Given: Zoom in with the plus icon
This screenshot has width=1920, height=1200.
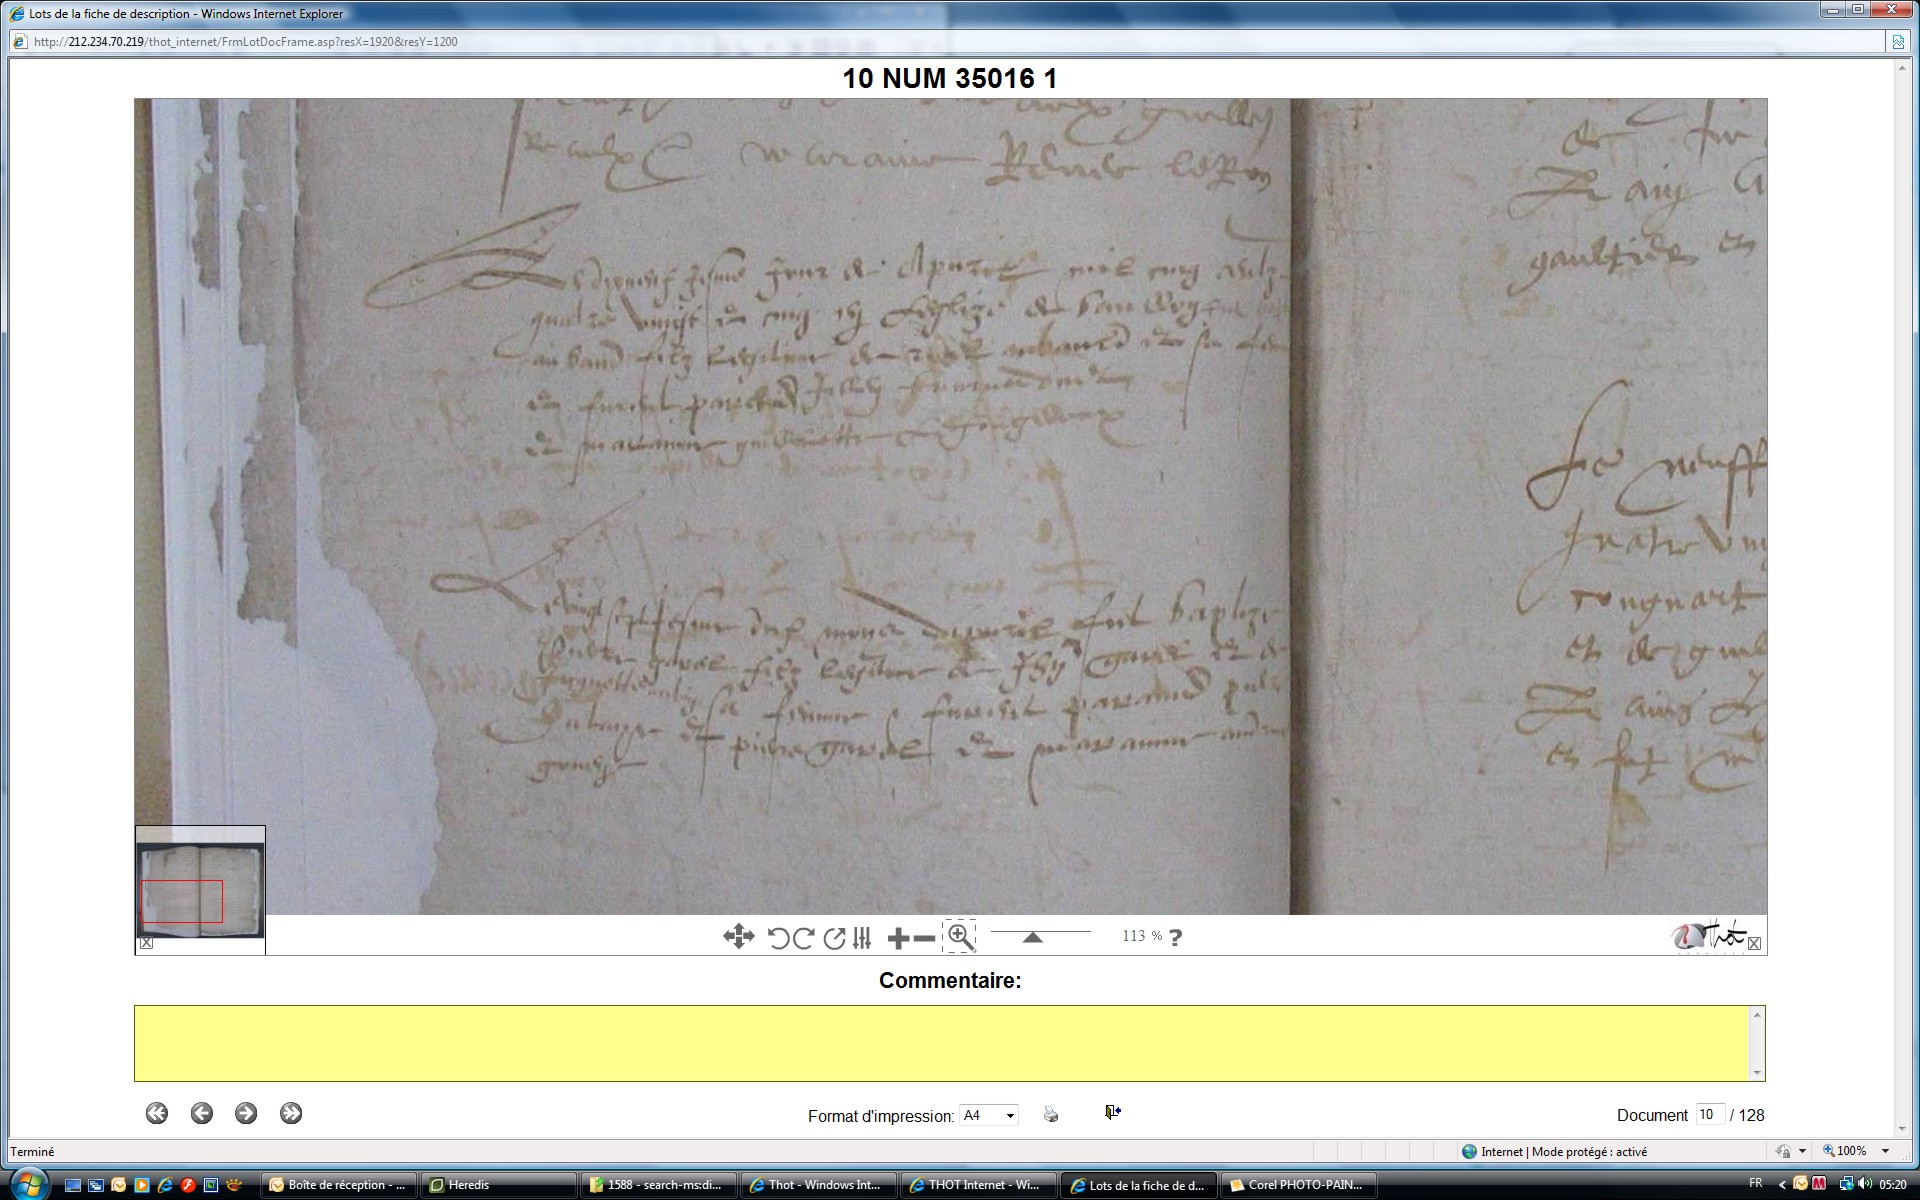Looking at the screenshot, I should point(897,938).
